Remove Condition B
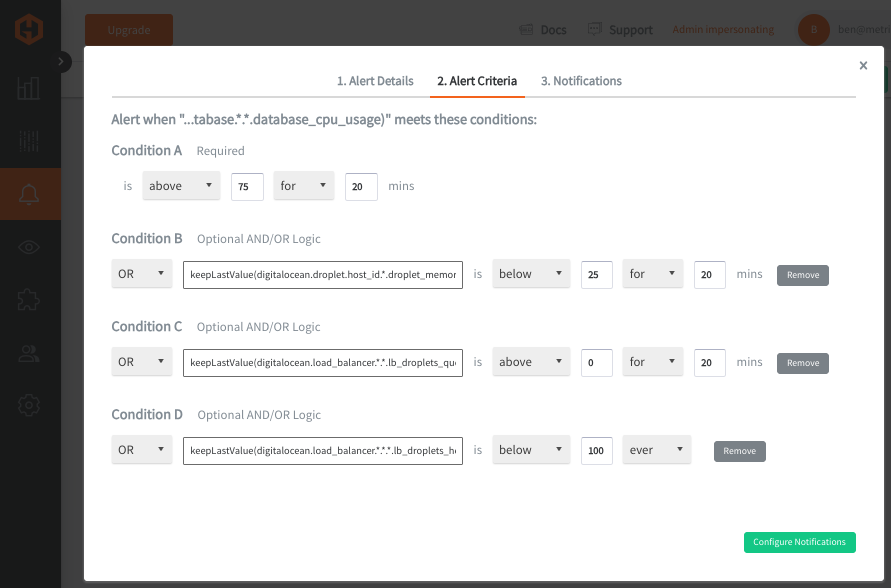 [x=803, y=275]
